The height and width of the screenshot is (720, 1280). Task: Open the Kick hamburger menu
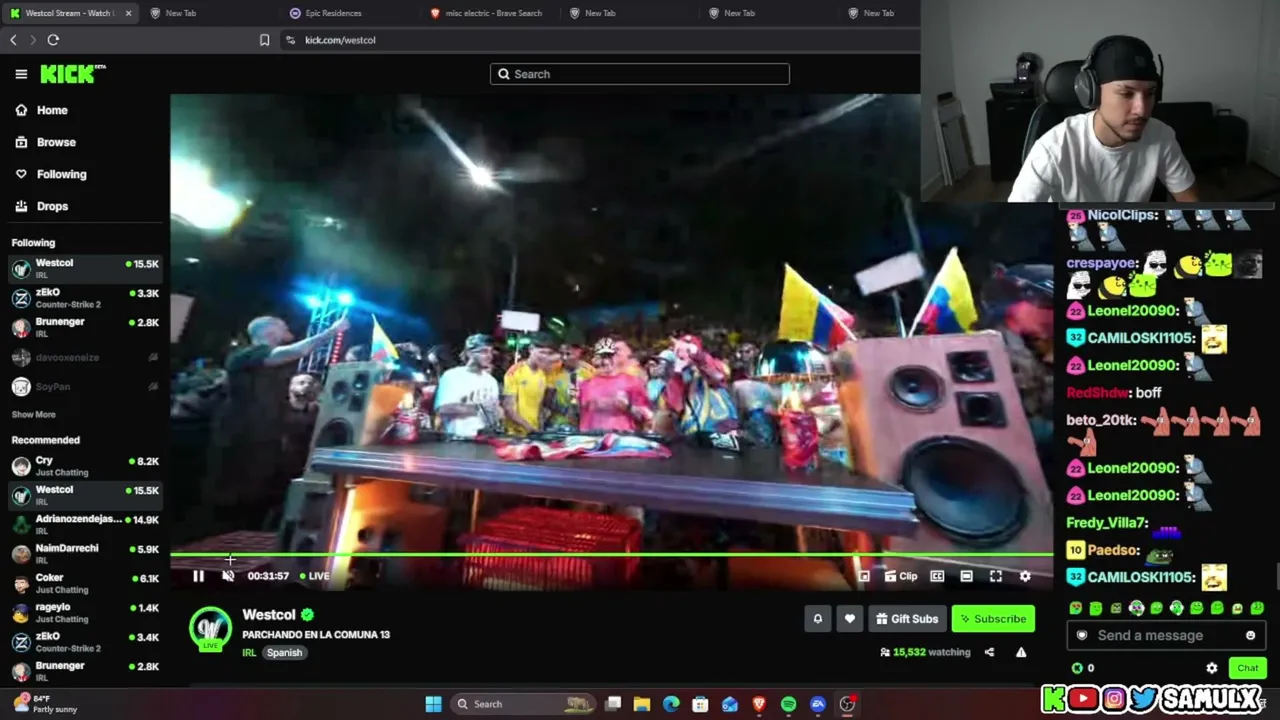point(21,74)
